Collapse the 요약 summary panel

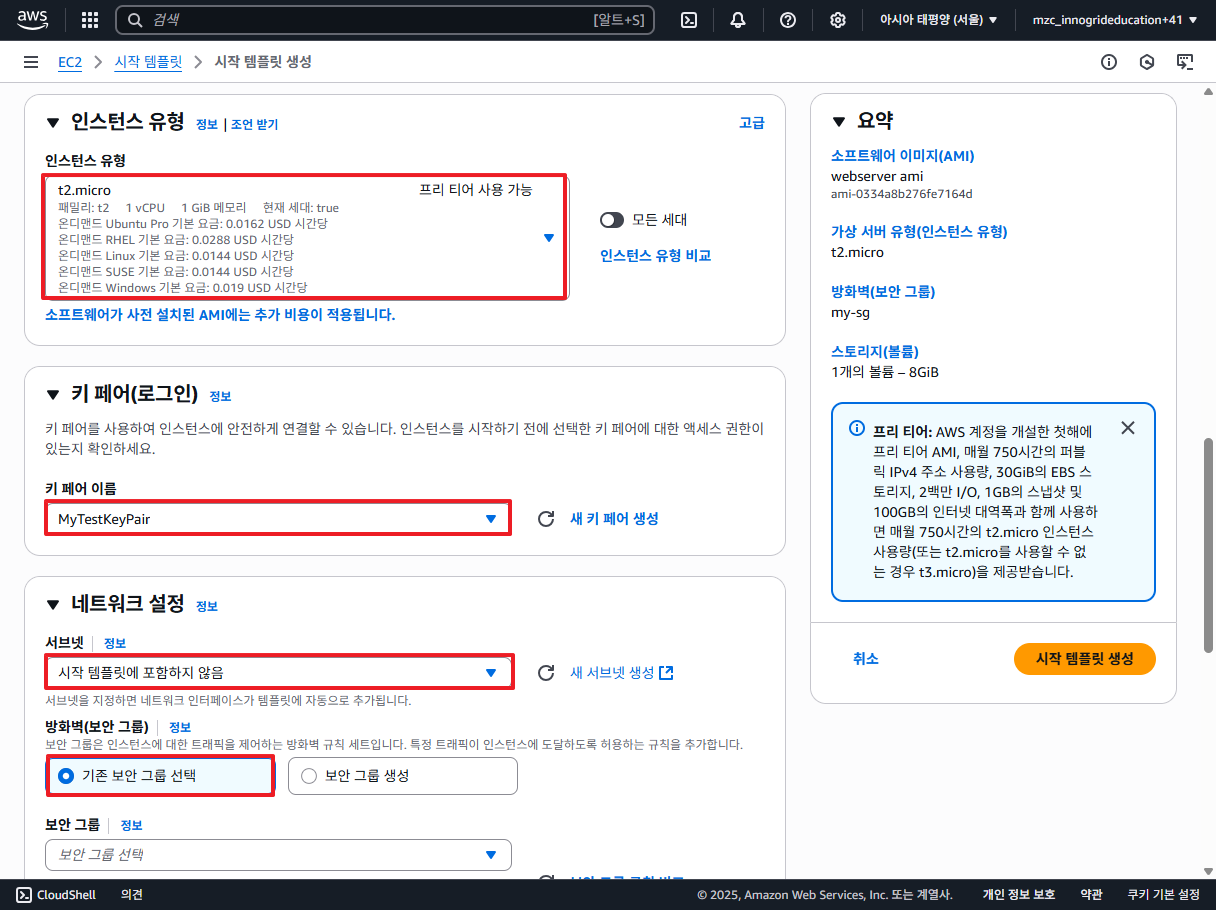point(839,122)
